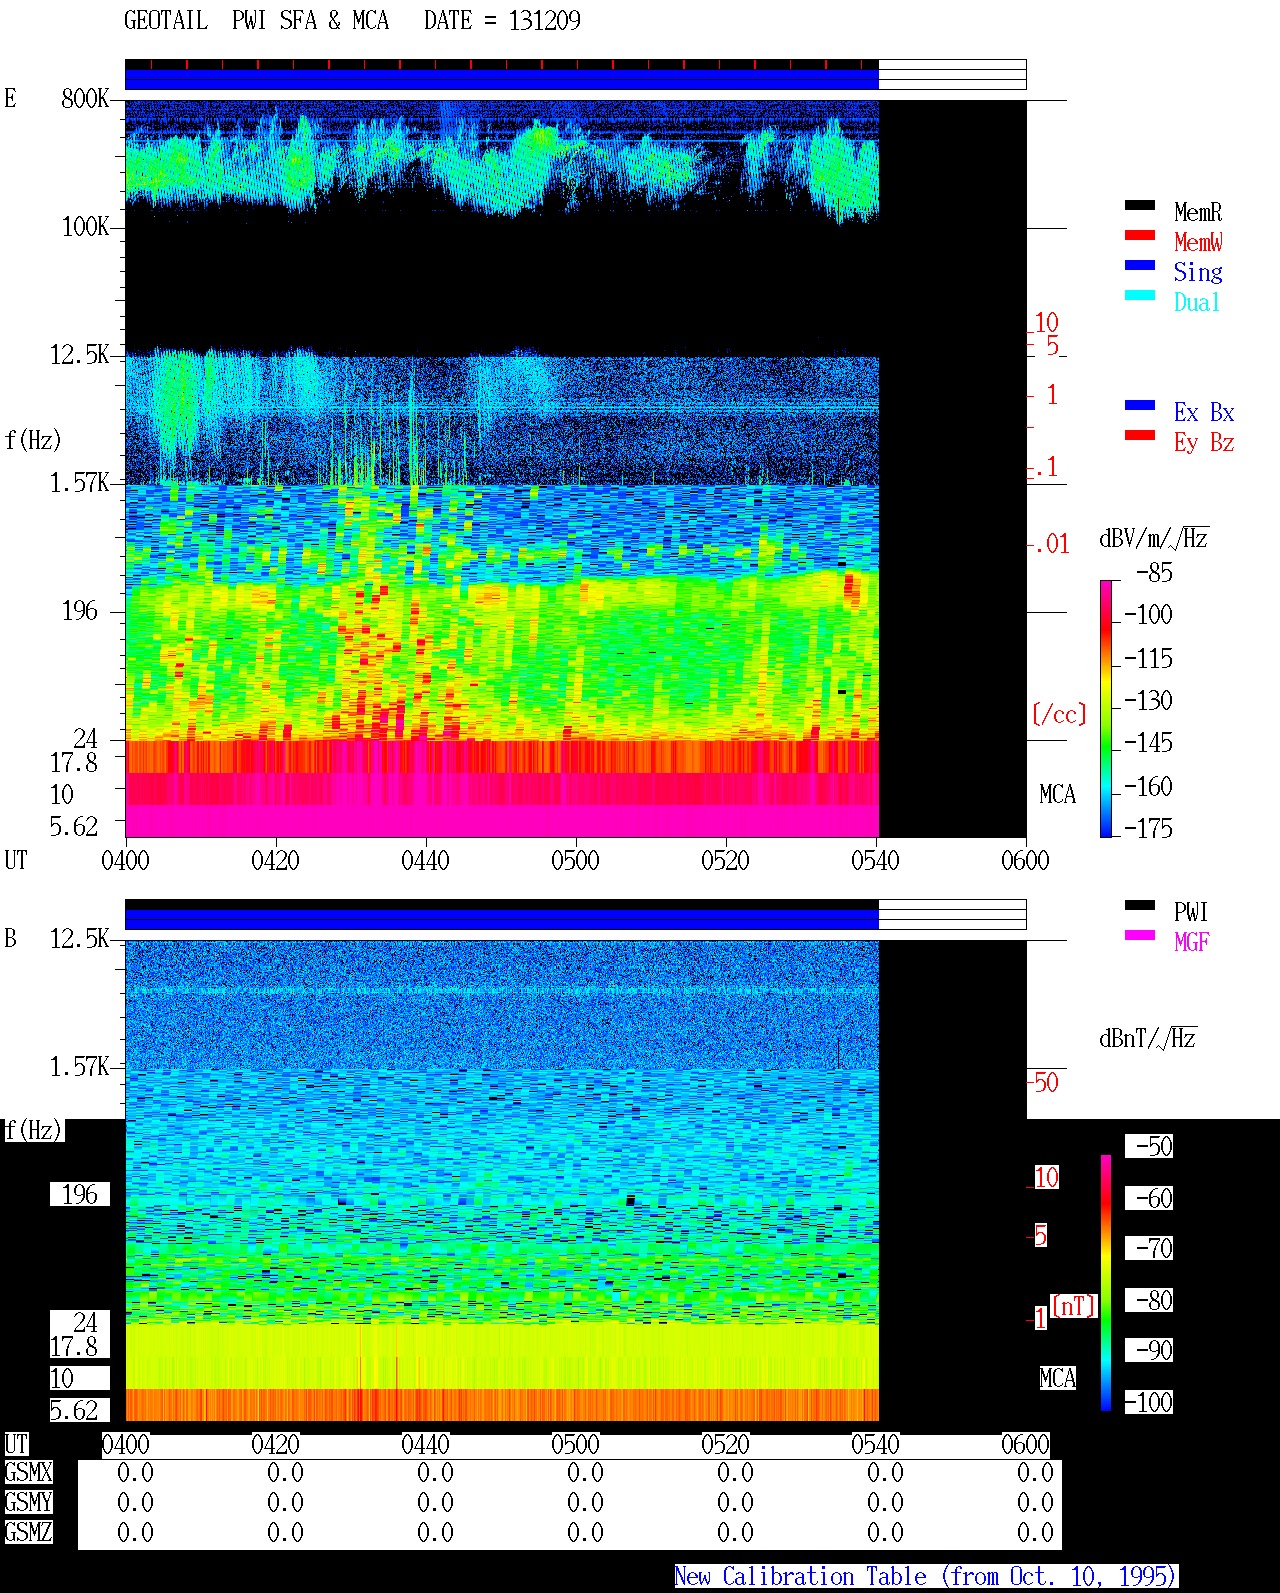Click the GSMZ row label
1280x1593 pixels.
click(28, 1532)
